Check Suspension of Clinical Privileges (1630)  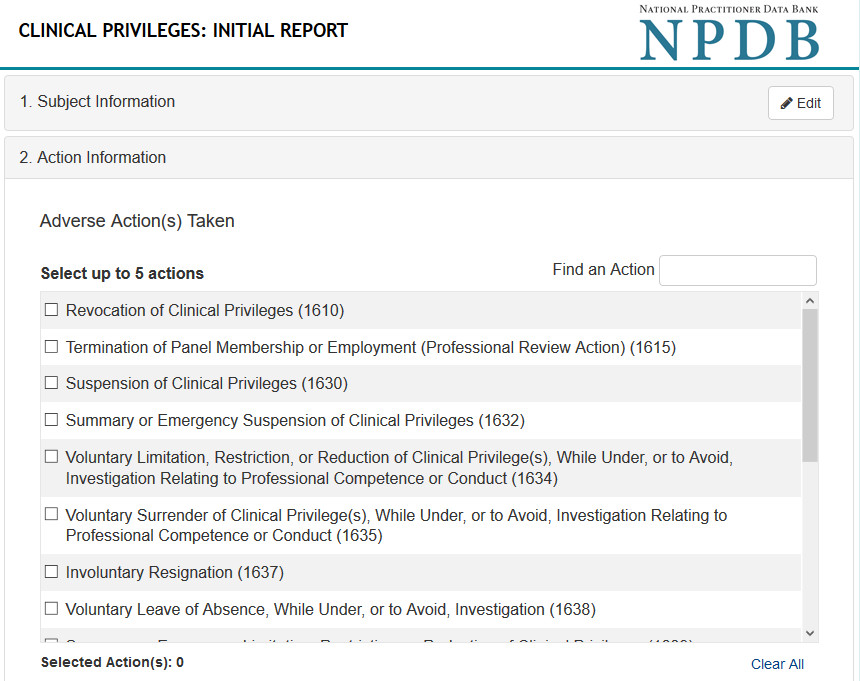click(51, 383)
